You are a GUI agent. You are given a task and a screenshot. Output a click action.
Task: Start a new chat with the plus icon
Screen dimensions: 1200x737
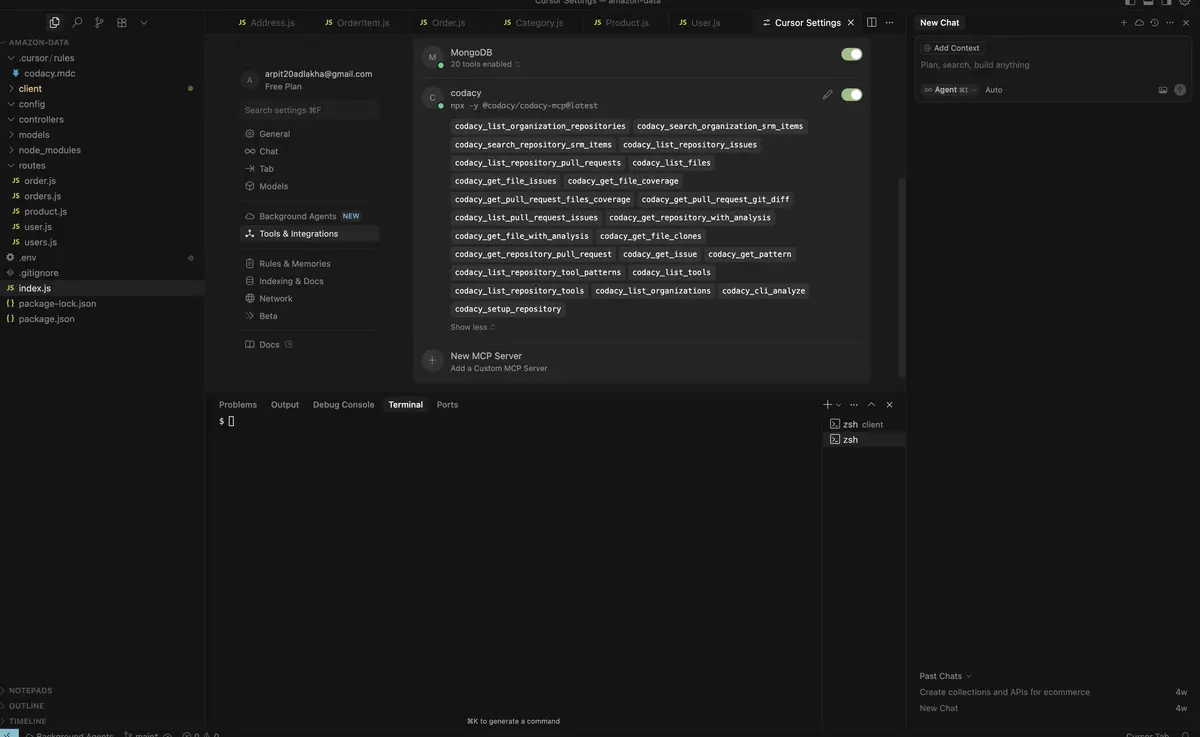click(x=1124, y=22)
